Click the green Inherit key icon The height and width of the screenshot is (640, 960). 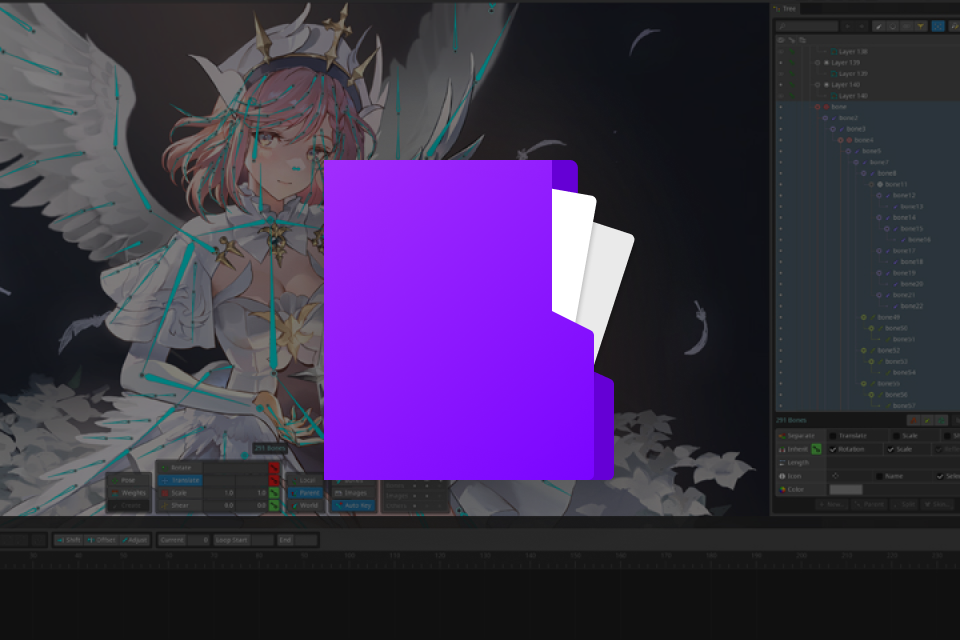tap(816, 449)
